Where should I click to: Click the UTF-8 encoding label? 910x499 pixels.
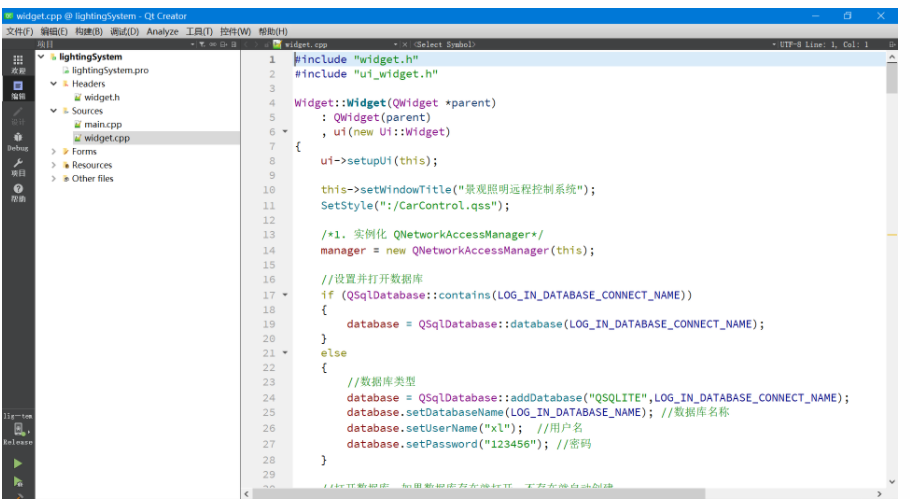tap(791, 44)
